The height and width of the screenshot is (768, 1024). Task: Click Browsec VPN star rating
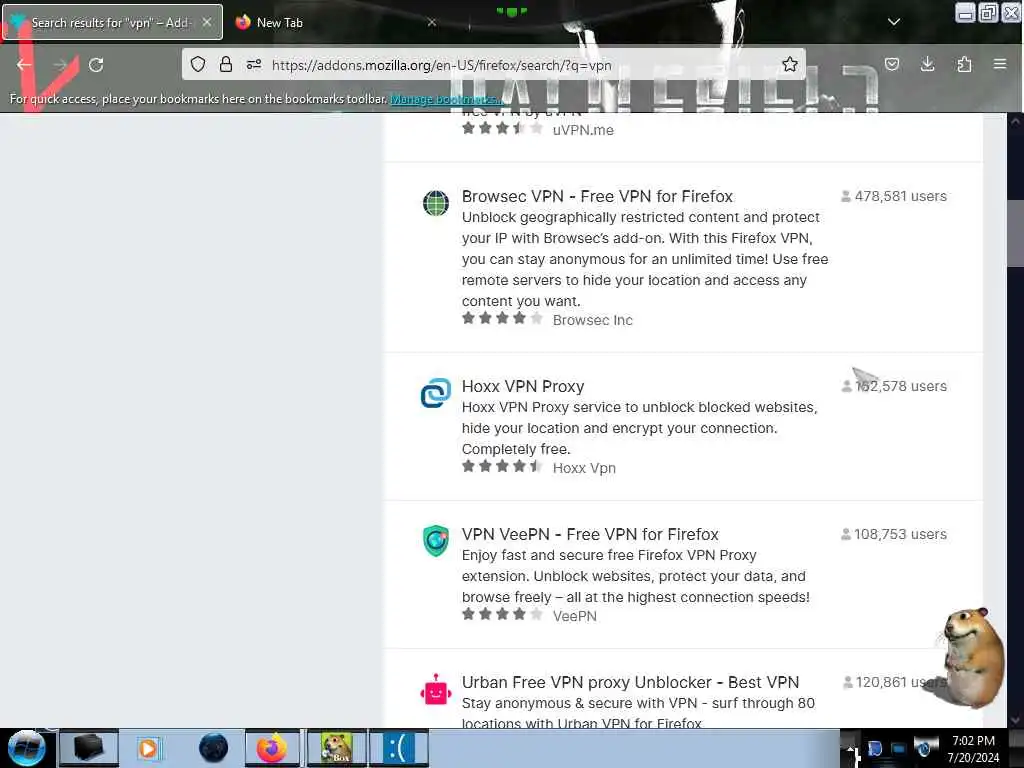(502, 319)
